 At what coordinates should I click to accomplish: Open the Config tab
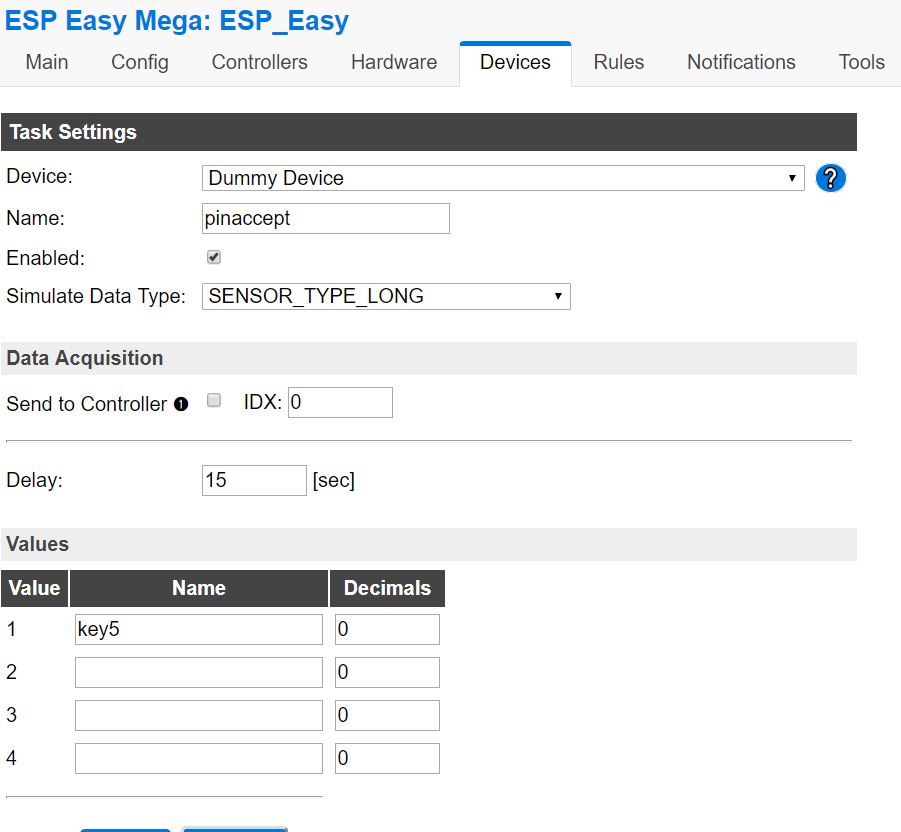click(x=140, y=62)
